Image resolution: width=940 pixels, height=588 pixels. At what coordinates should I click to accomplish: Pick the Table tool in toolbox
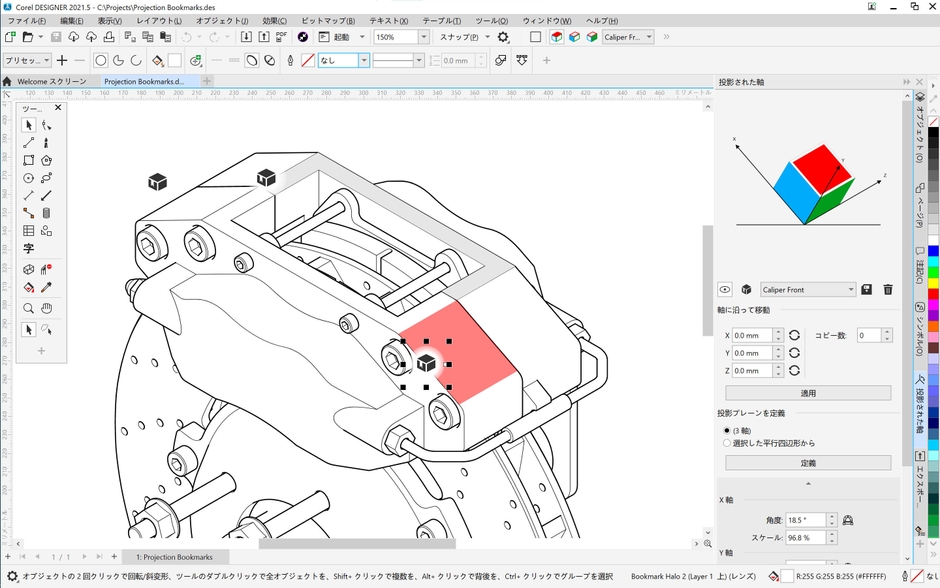point(28,231)
